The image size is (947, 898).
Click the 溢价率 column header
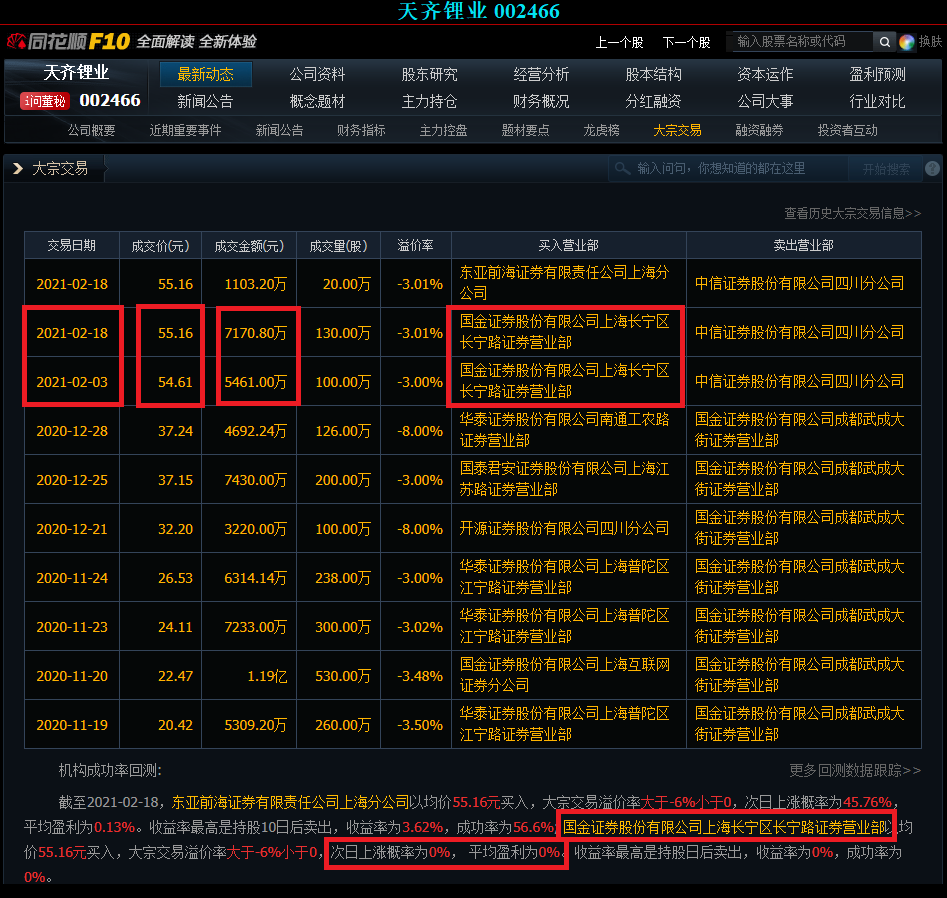(x=416, y=246)
